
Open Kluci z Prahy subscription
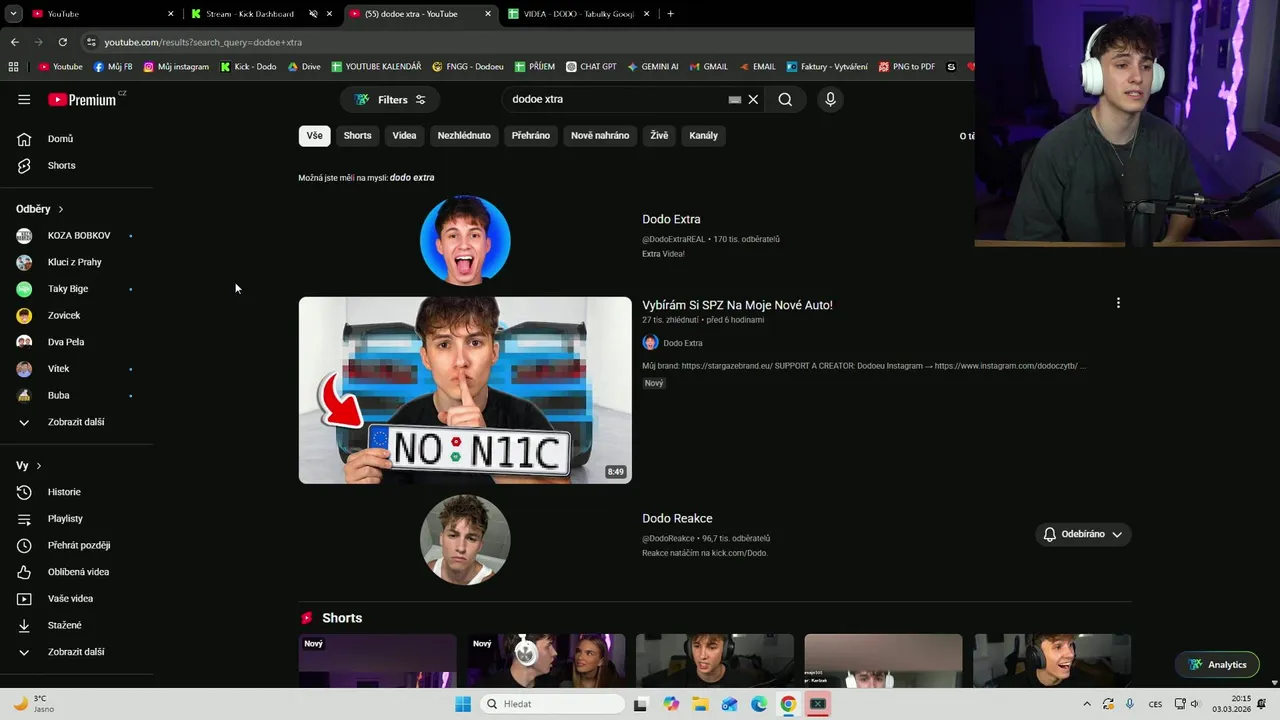pyautogui.click(x=76, y=262)
